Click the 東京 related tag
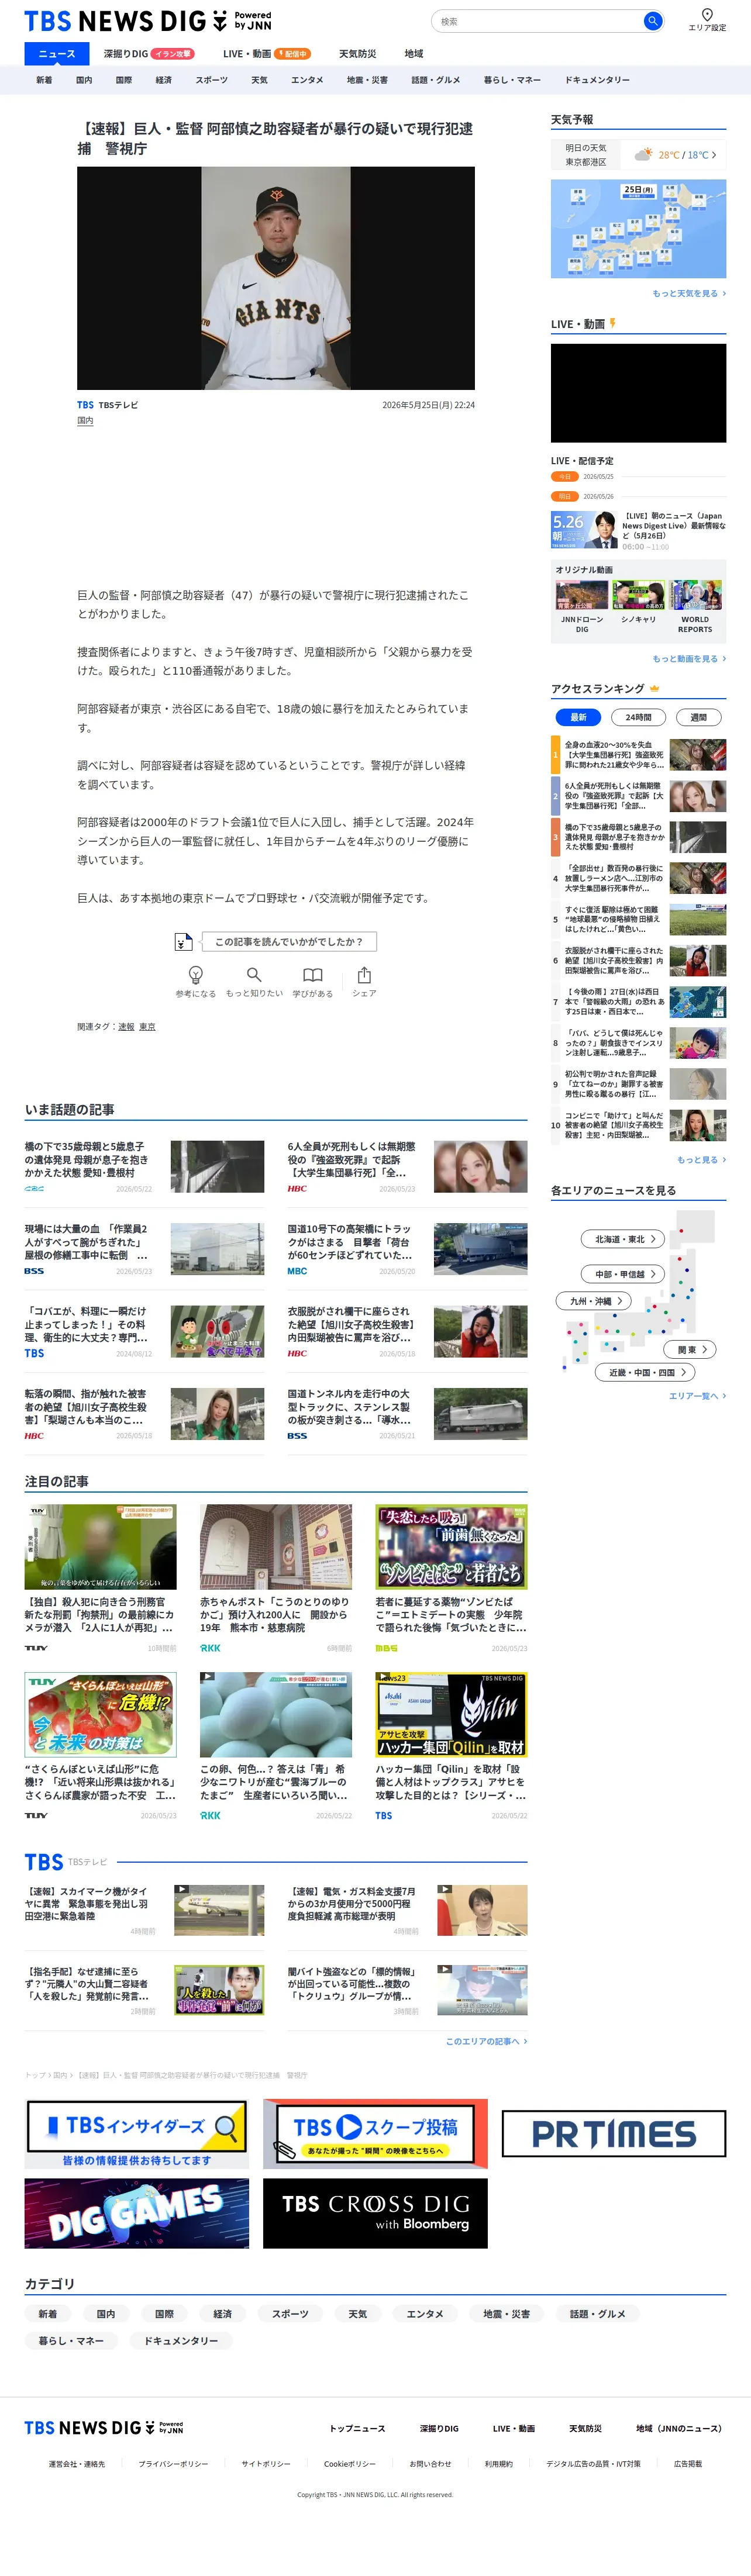 [147, 1026]
